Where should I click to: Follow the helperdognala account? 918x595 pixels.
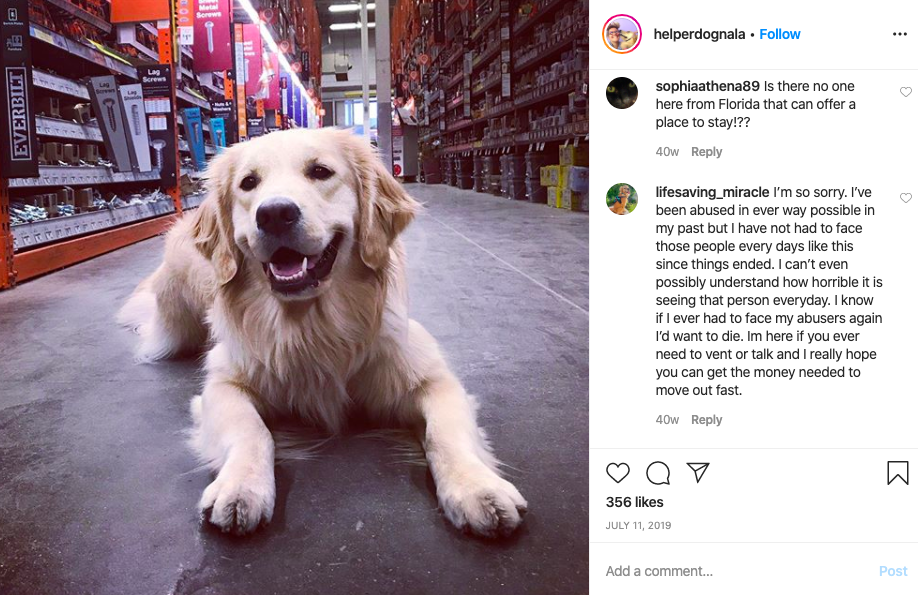coord(780,34)
